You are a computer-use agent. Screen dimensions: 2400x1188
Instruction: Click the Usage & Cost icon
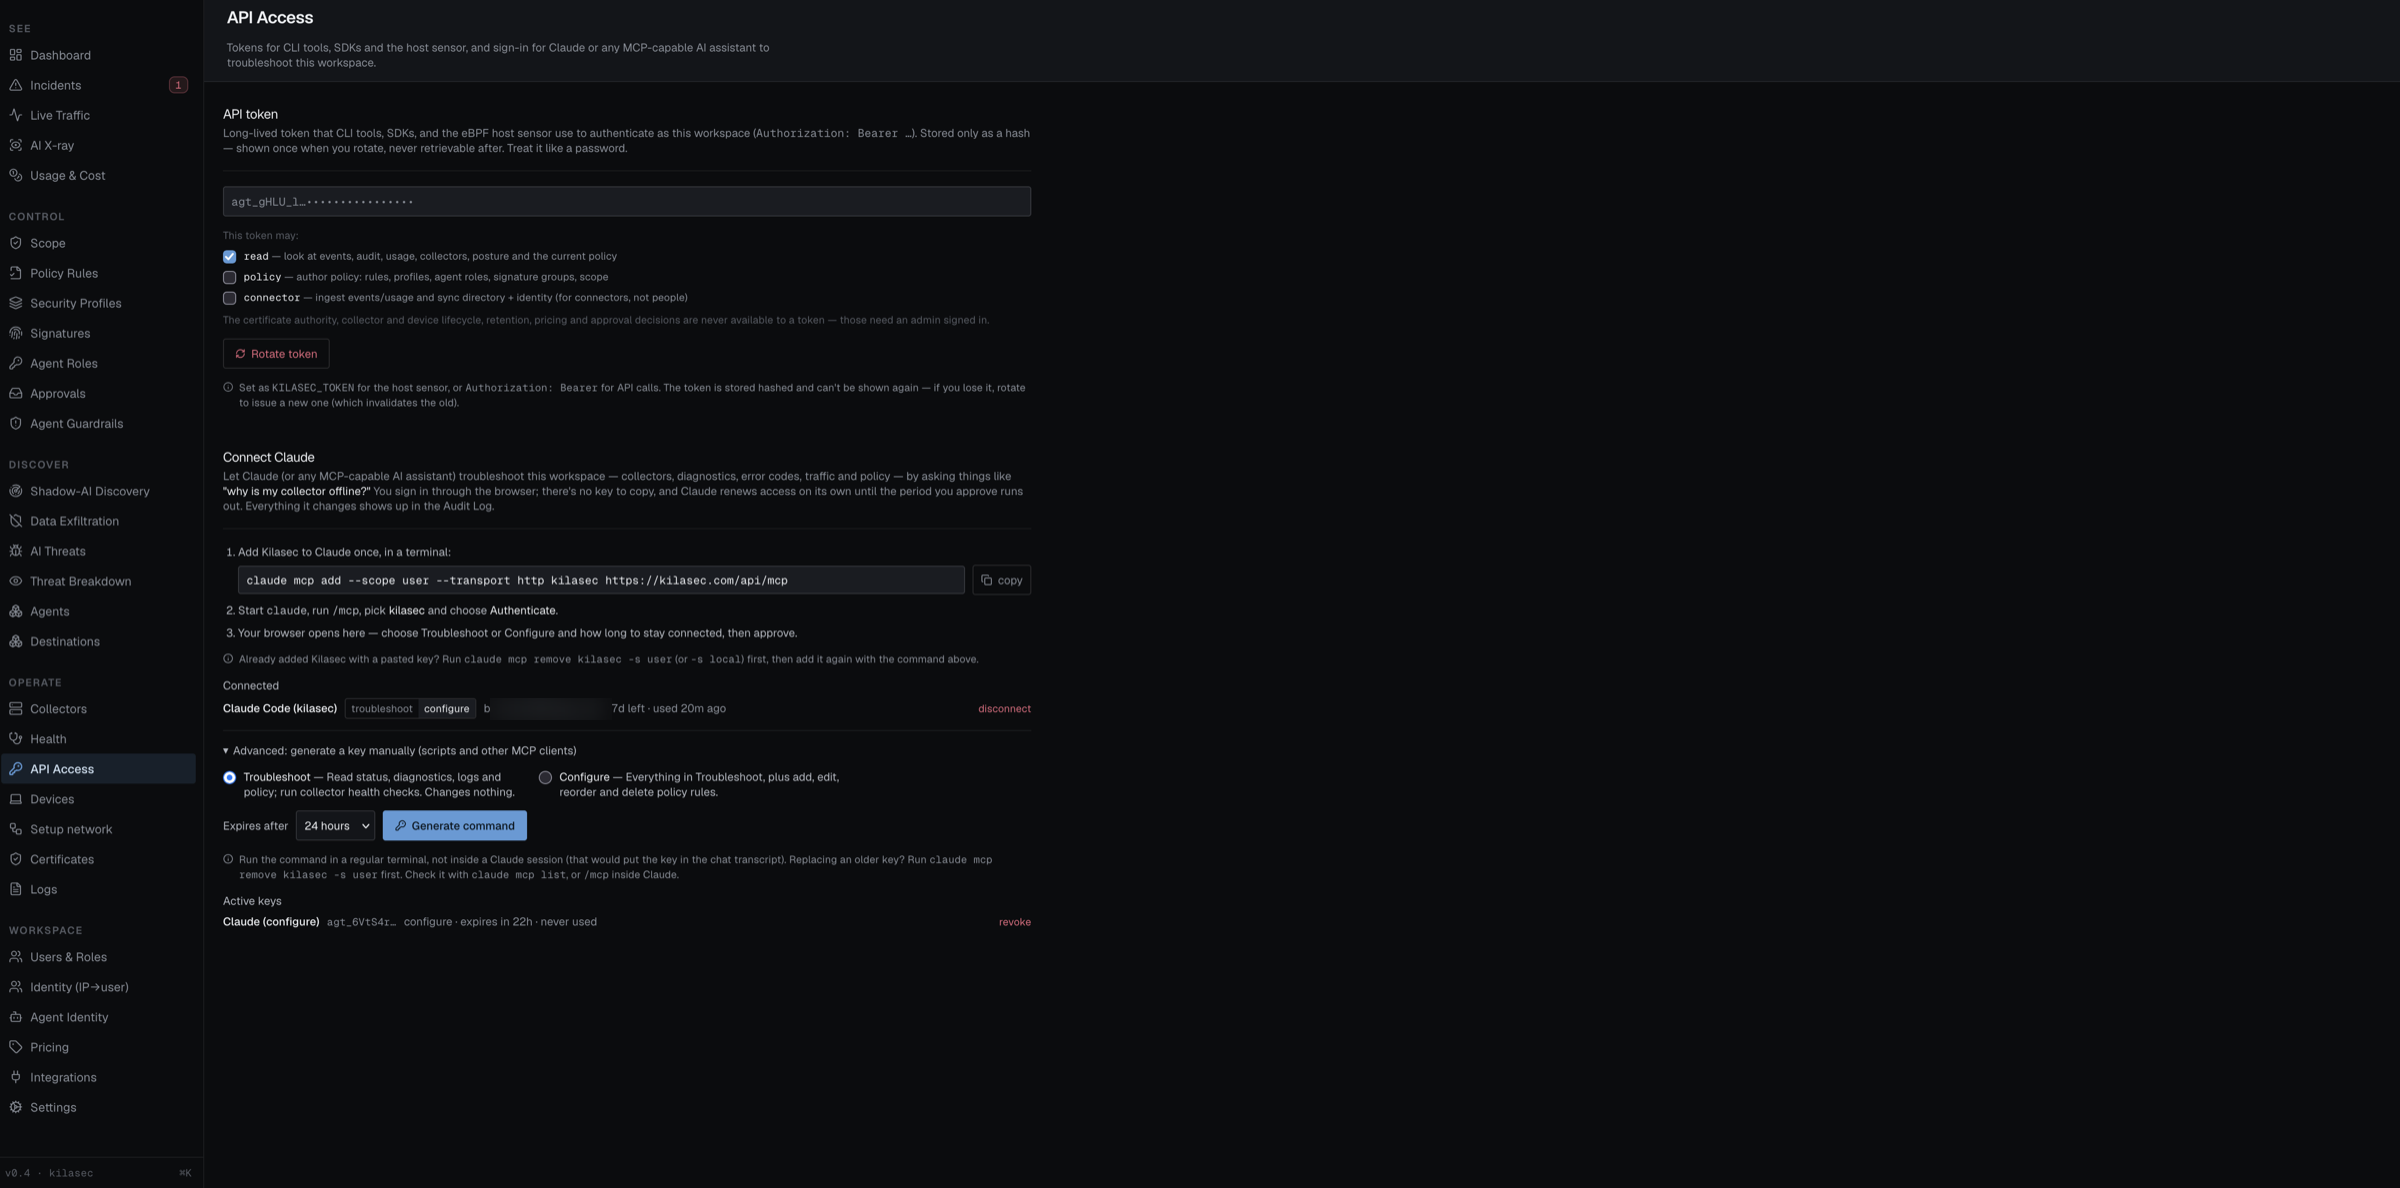16,175
